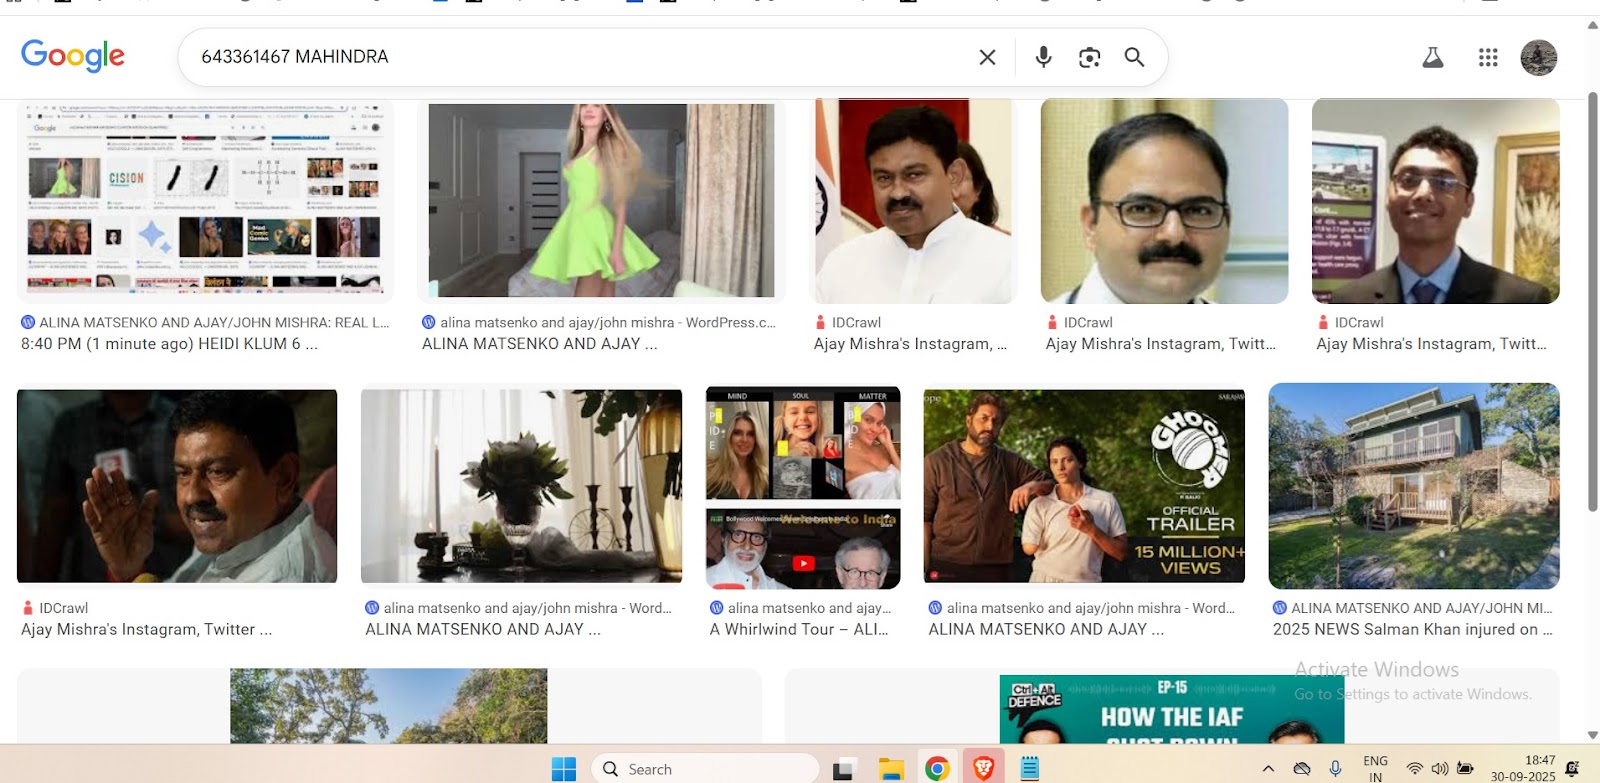This screenshot has width=1600, height=783.
Task: Open the house exterior image result
Action: click(x=1413, y=485)
